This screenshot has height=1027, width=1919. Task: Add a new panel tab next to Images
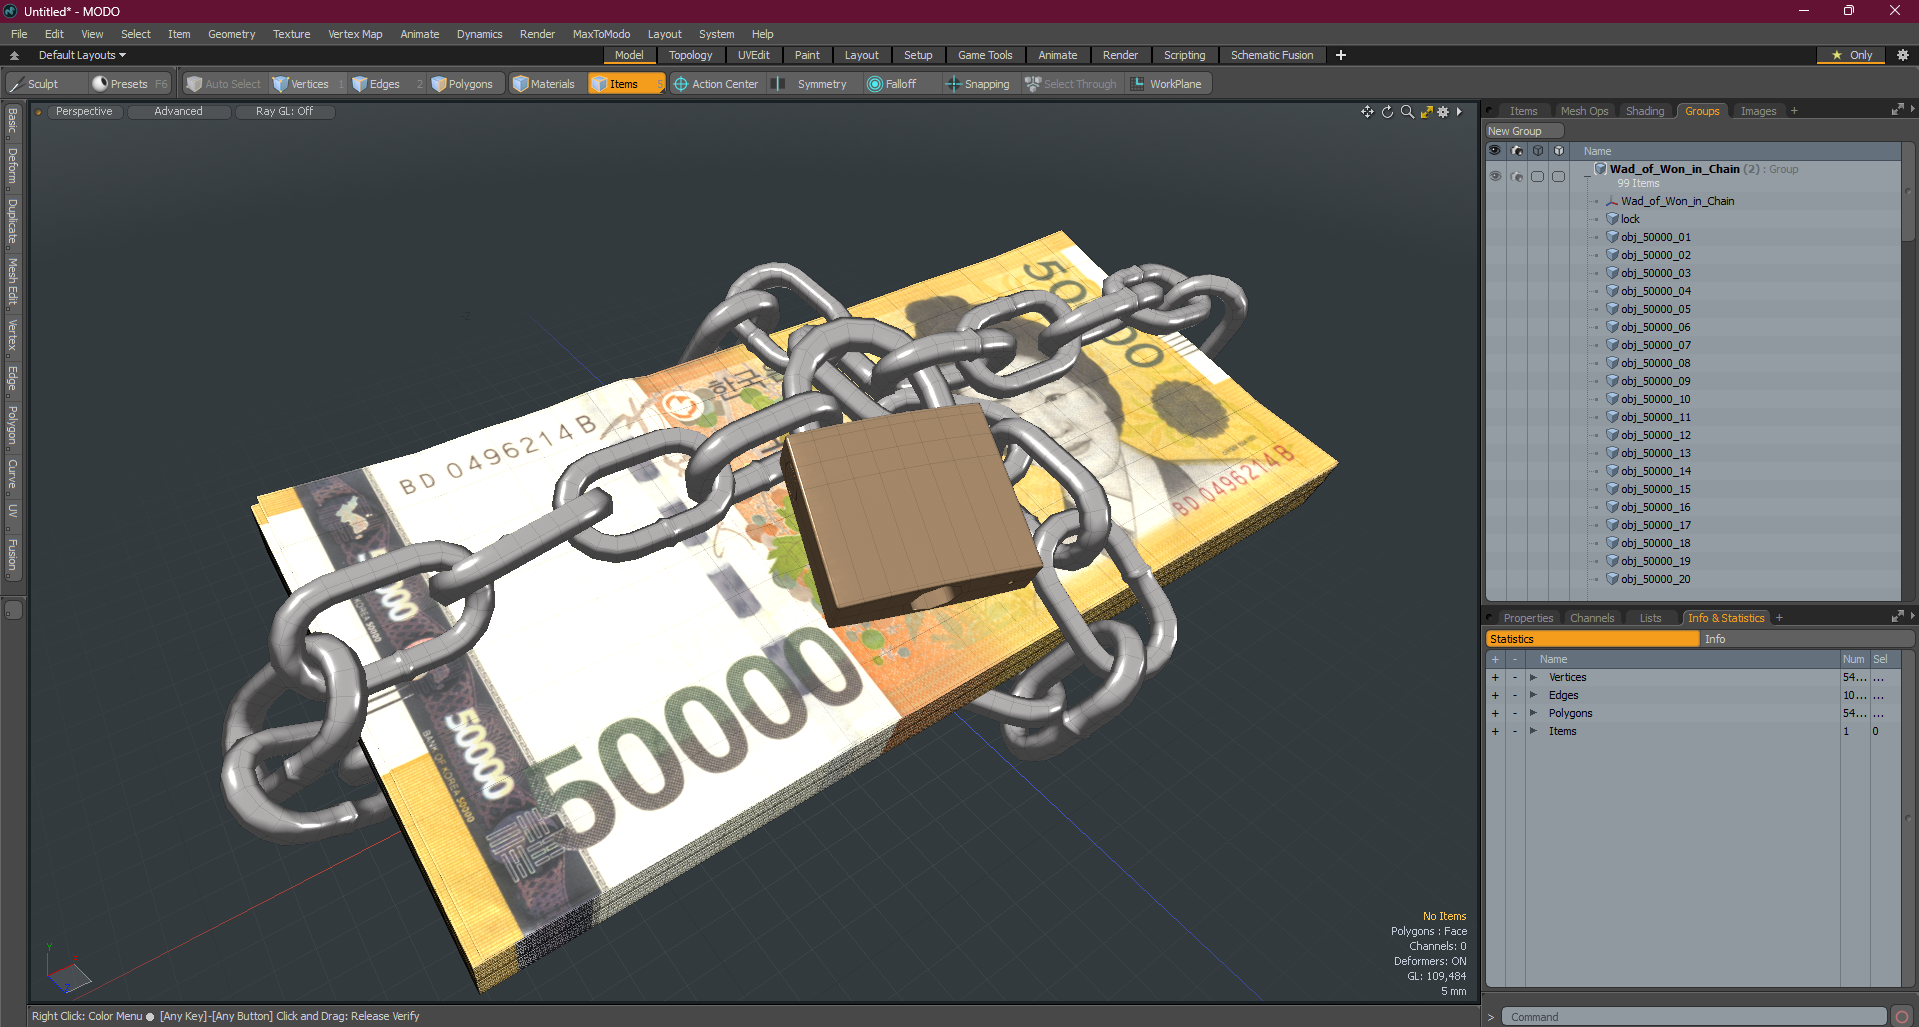click(x=1794, y=111)
